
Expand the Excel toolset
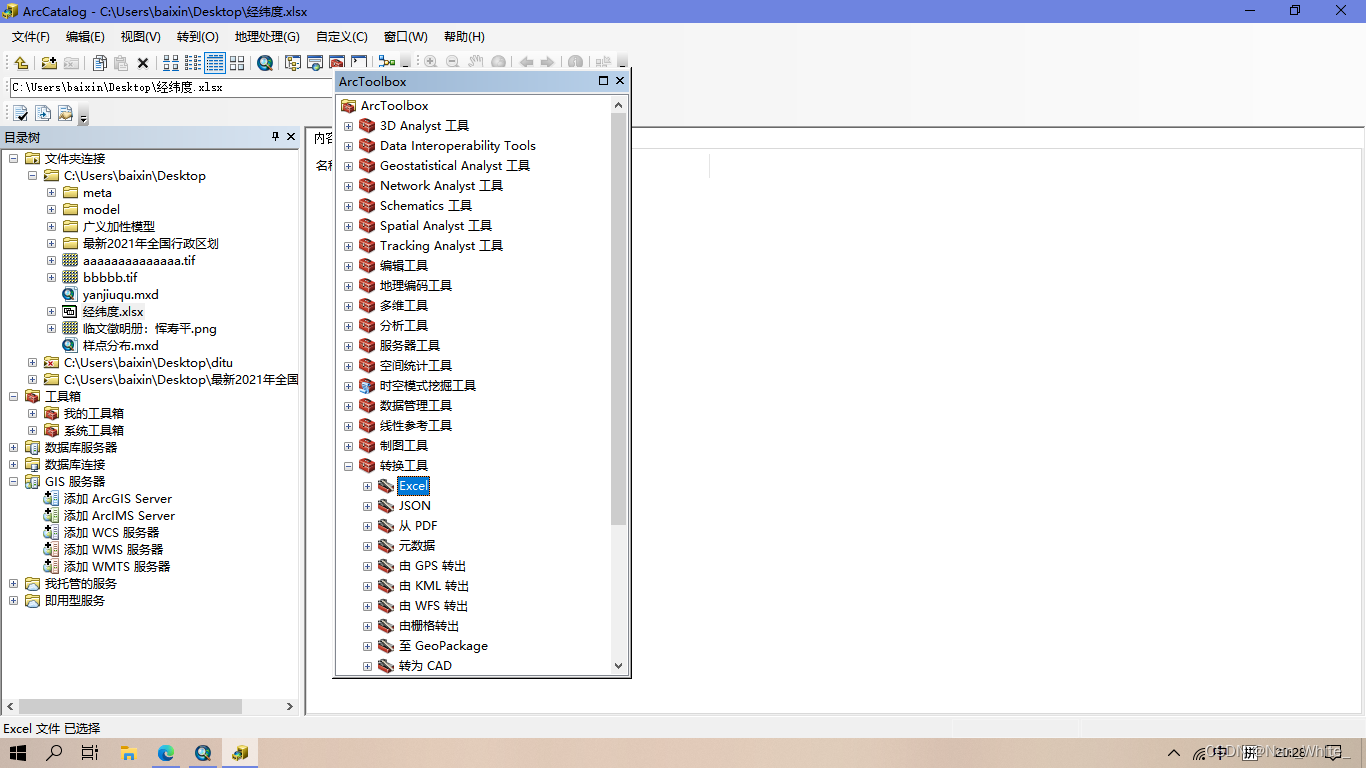[x=367, y=486]
